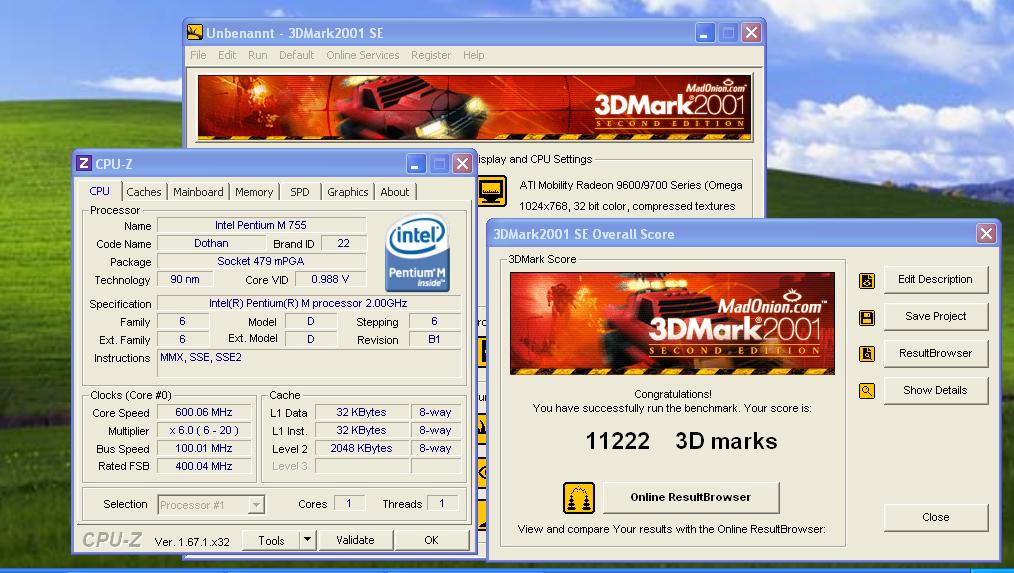1014x573 pixels.
Task: Click the processor Name field value
Action: click(261, 225)
